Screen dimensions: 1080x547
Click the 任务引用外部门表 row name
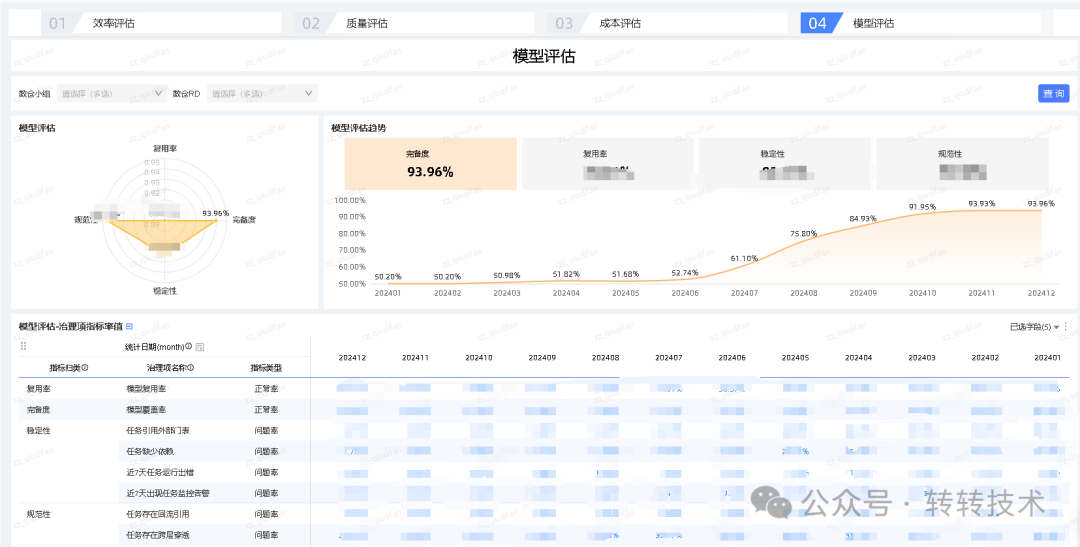pos(158,431)
